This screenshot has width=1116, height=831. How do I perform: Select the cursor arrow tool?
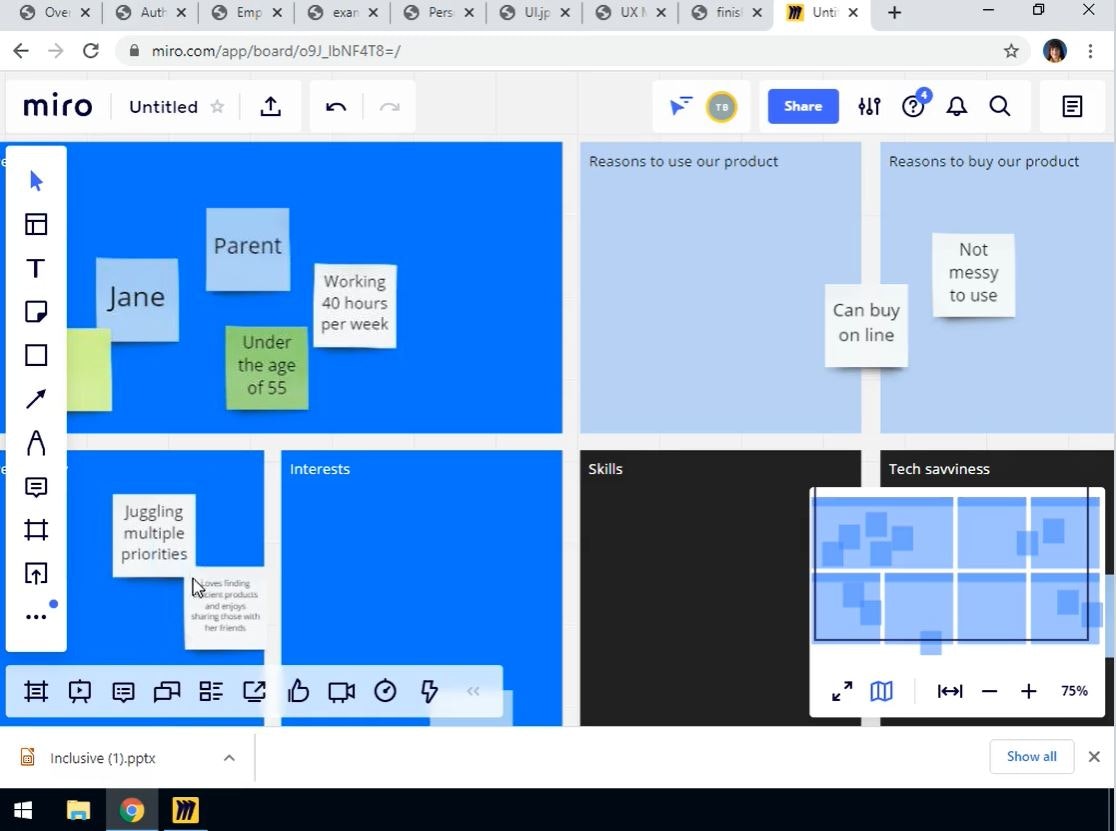pos(36,181)
